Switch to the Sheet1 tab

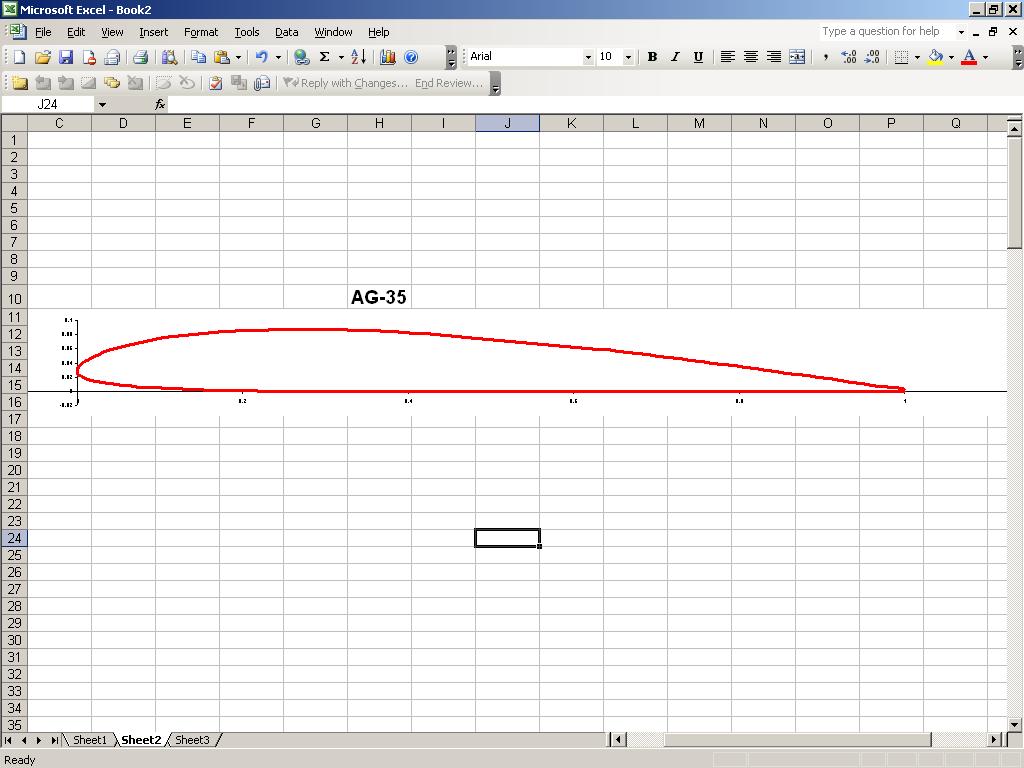(89, 740)
